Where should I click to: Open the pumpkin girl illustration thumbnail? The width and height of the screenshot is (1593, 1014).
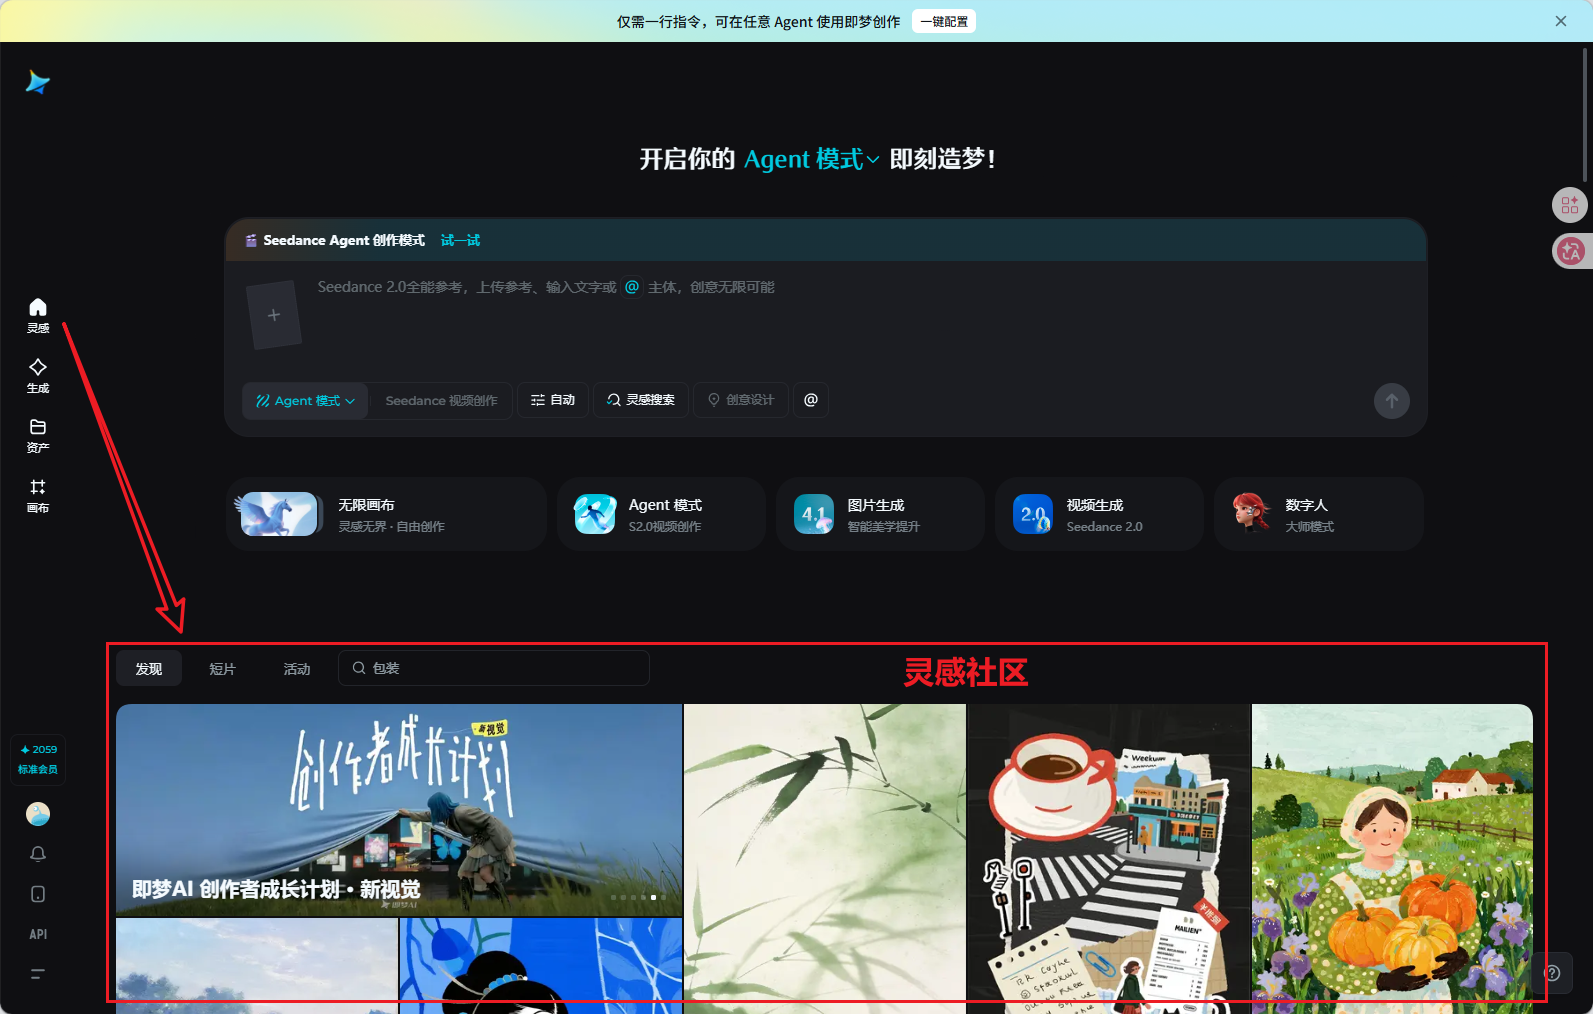coord(1392,858)
